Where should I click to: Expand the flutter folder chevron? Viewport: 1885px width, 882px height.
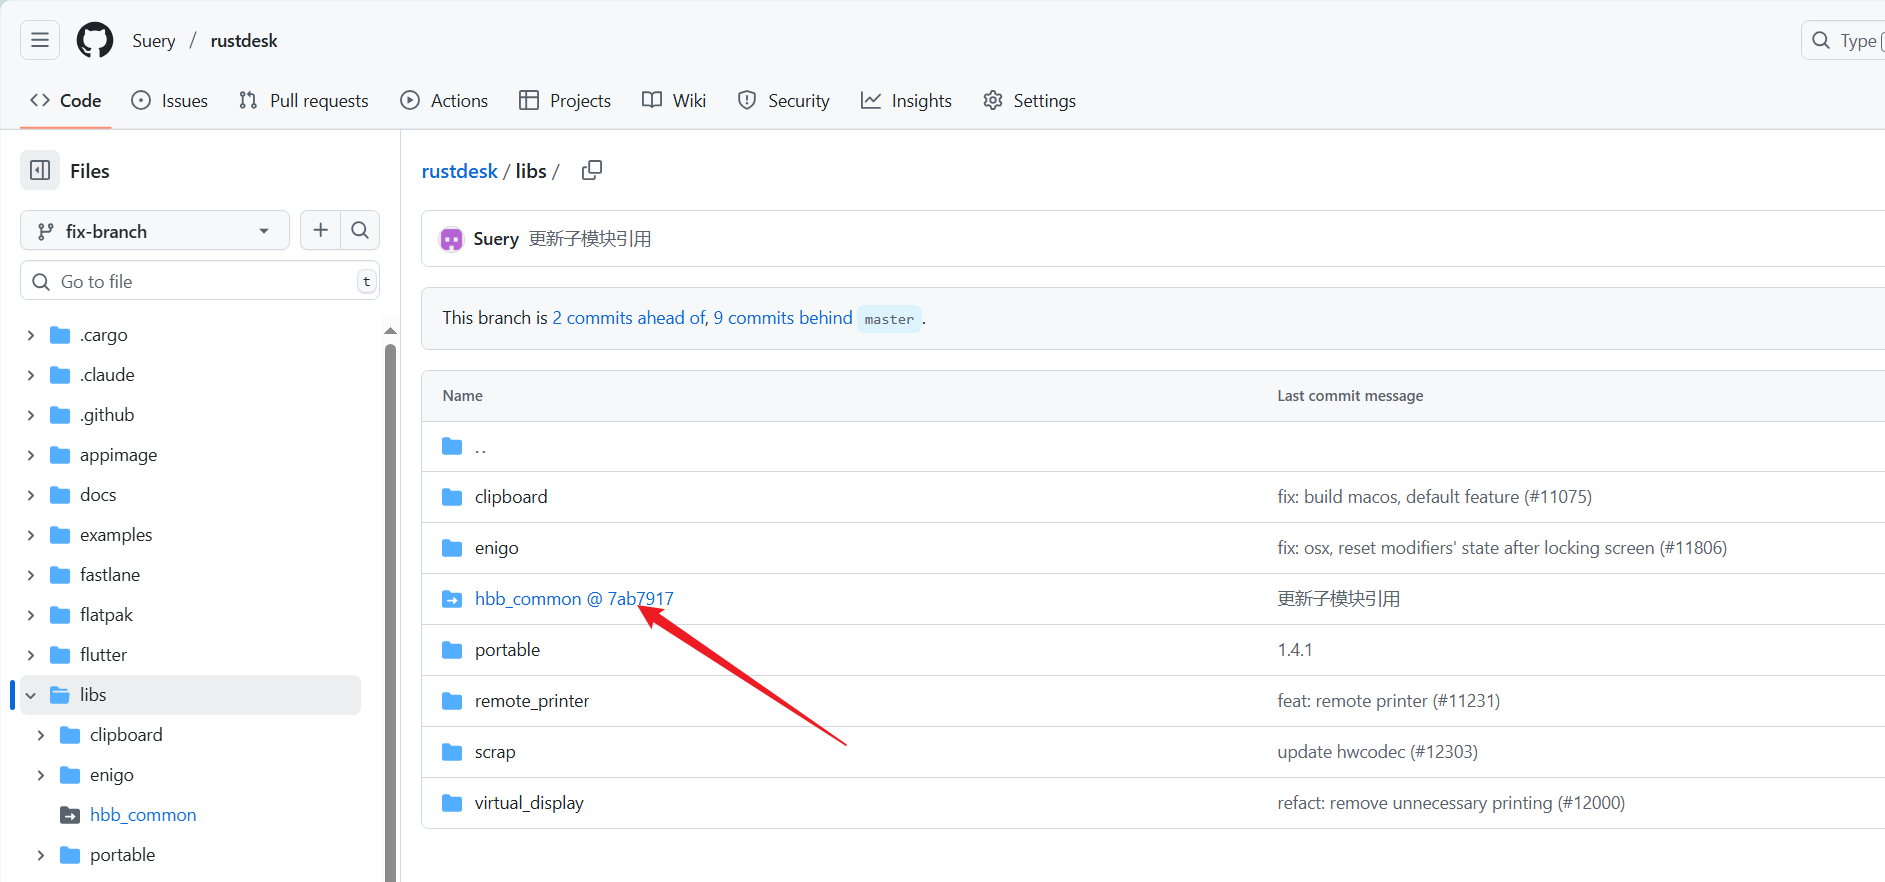[31, 655]
